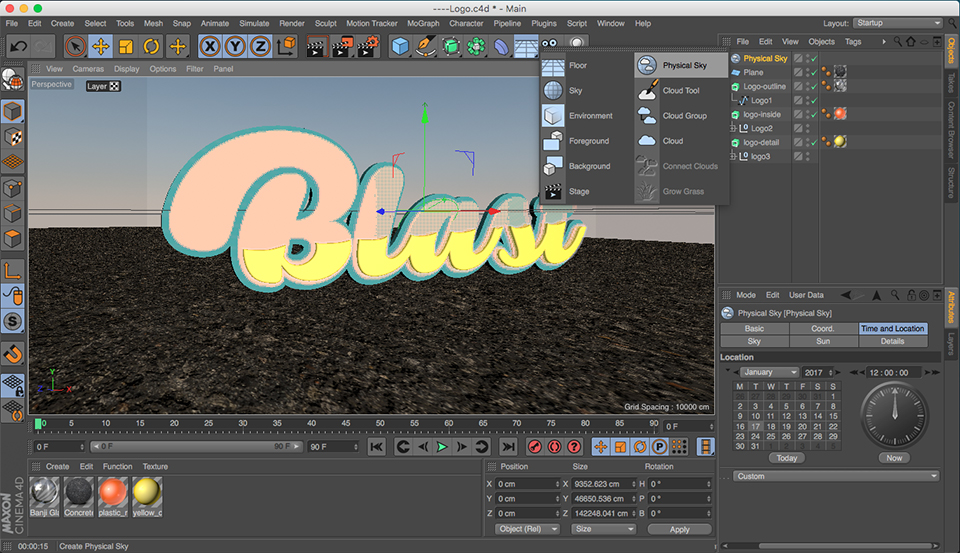Image resolution: width=960 pixels, height=553 pixels.
Task: Select the Rotate tool in toolbar
Action: 151,47
